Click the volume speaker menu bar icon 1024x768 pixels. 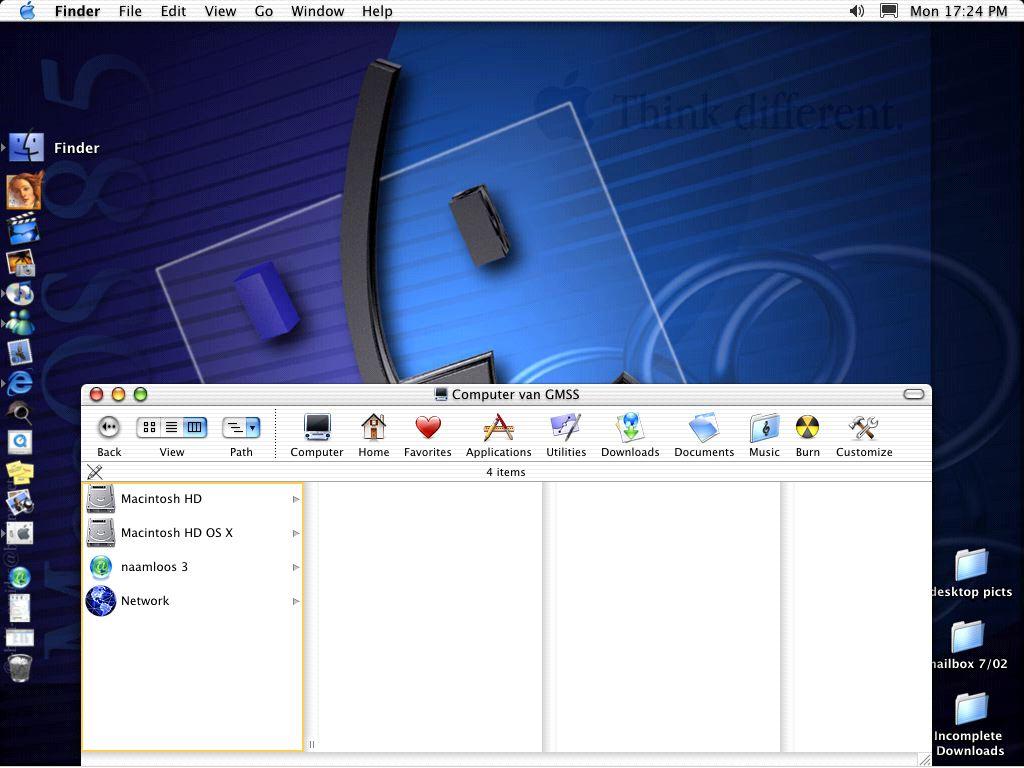tap(857, 11)
